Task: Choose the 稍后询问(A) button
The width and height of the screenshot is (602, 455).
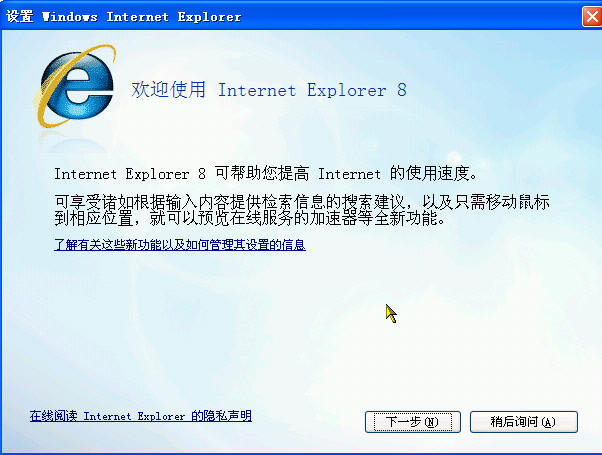Action: click(x=524, y=422)
